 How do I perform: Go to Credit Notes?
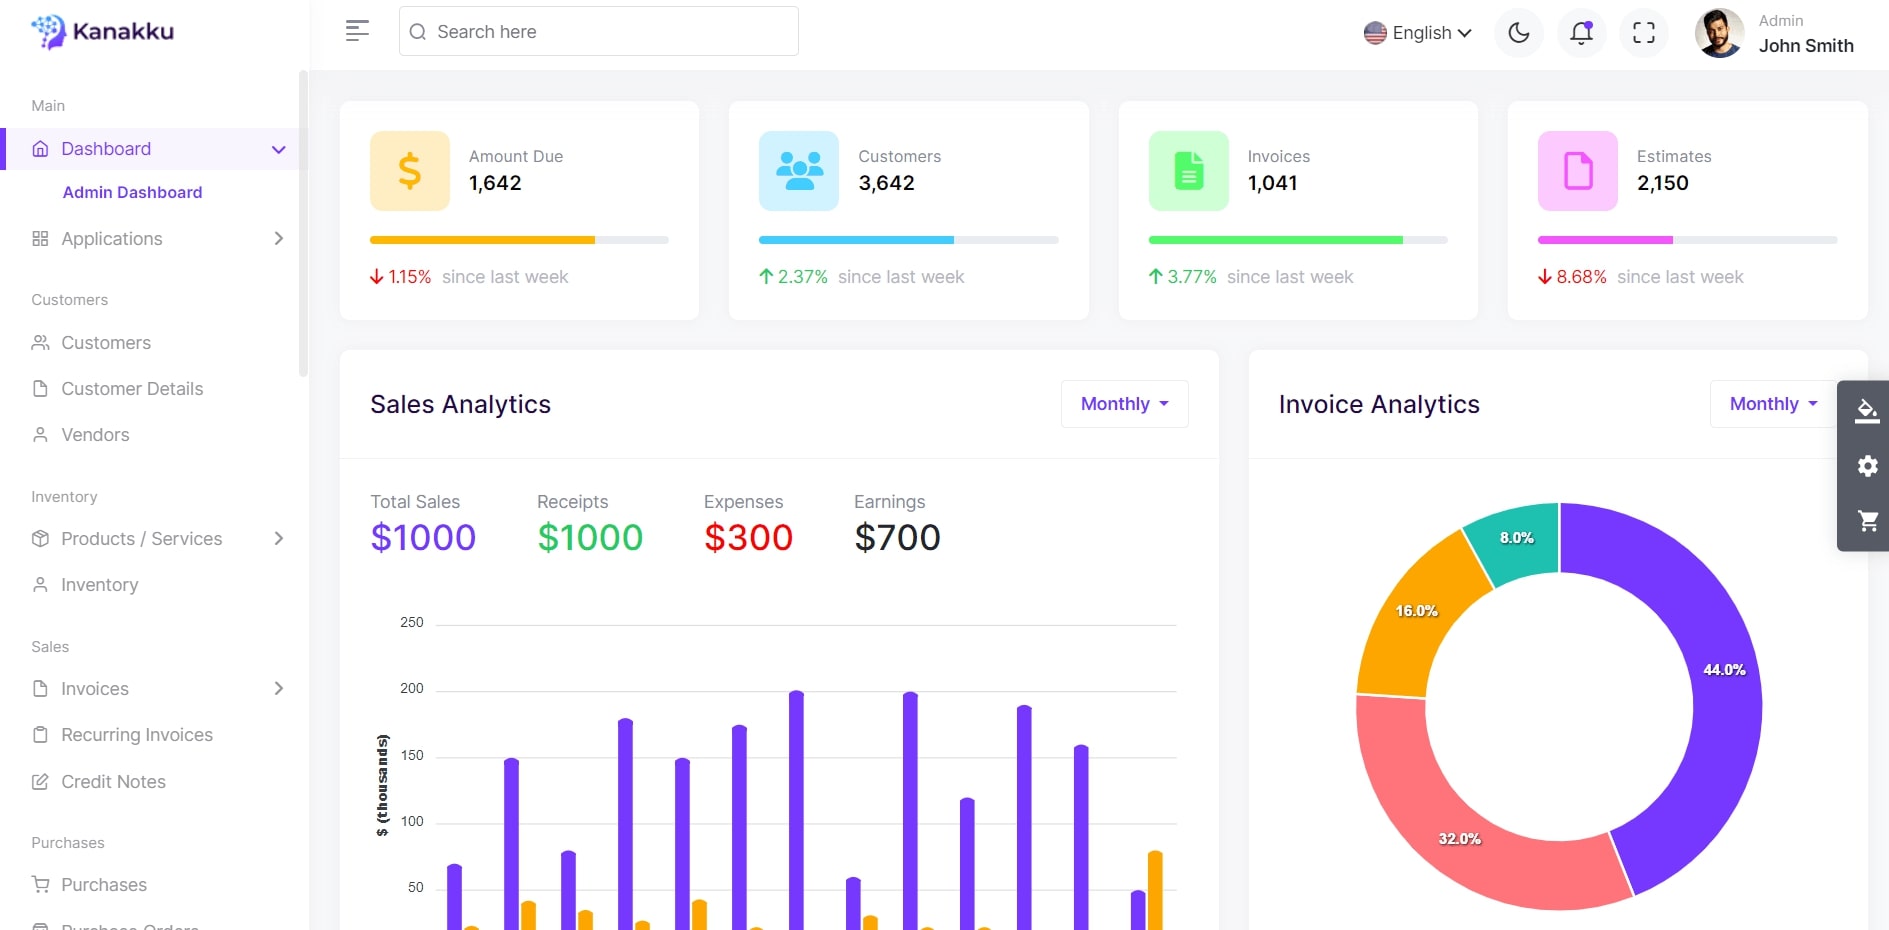[x=113, y=782]
